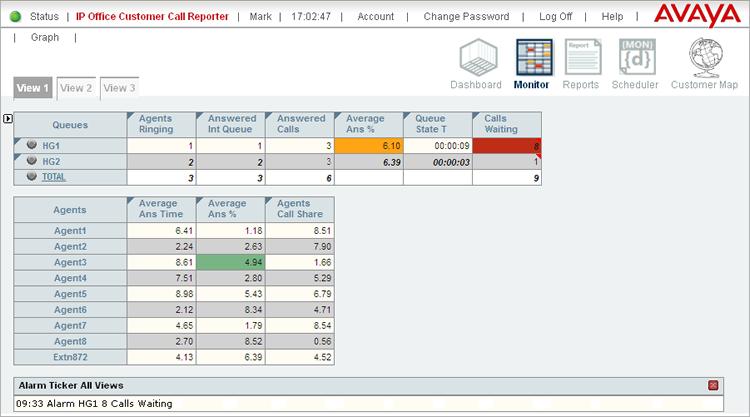Click the Queues table header
Image resolution: width=750 pixels, height=417 pixels.
click(x=70, y=125)
